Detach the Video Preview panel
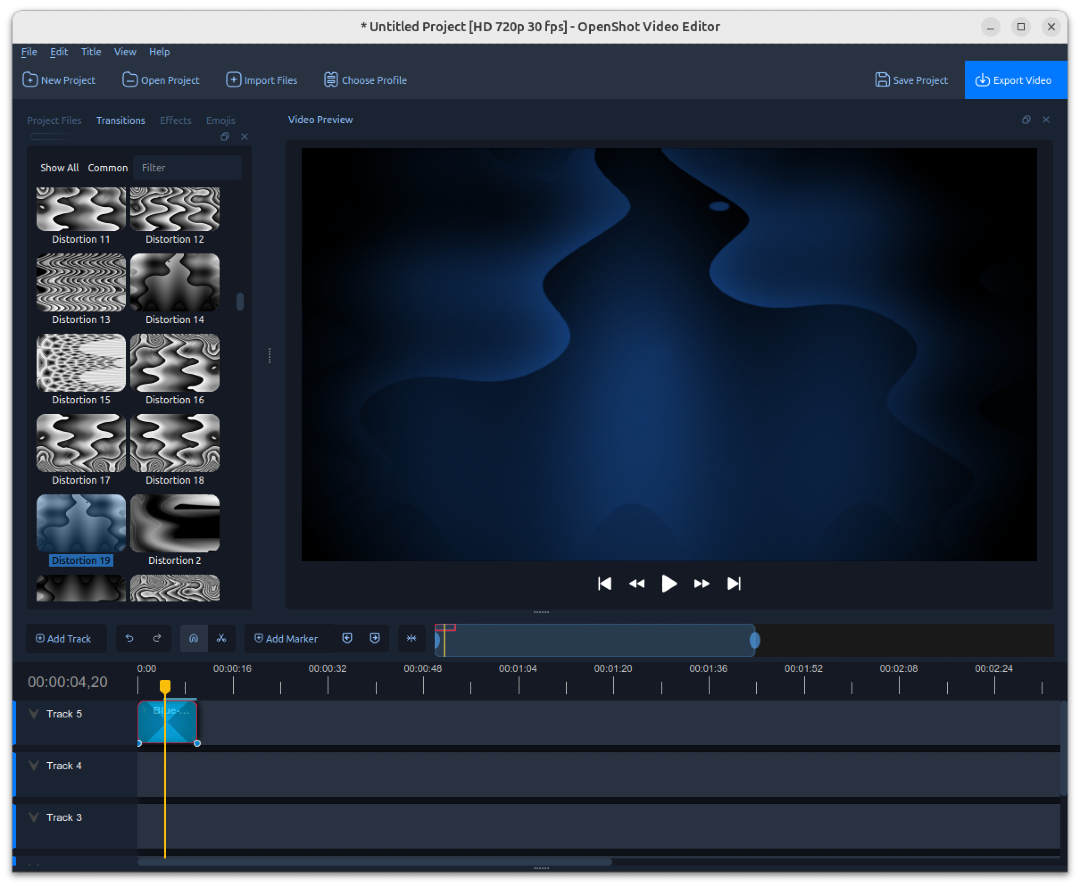The image size is (1080, 887). coord(1026,119)
